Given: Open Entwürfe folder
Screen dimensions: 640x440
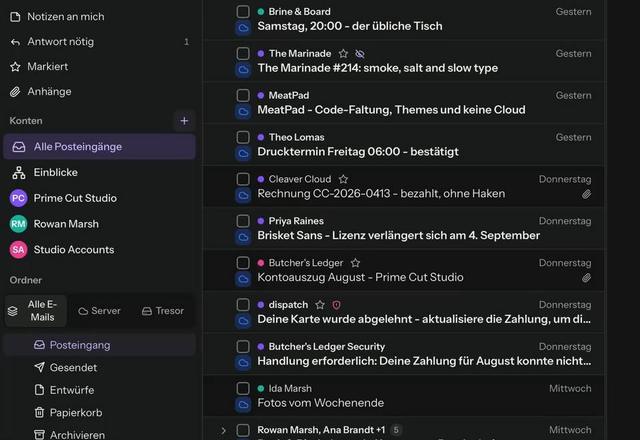Looking at the screenshot, I should [x=99, y=390].
